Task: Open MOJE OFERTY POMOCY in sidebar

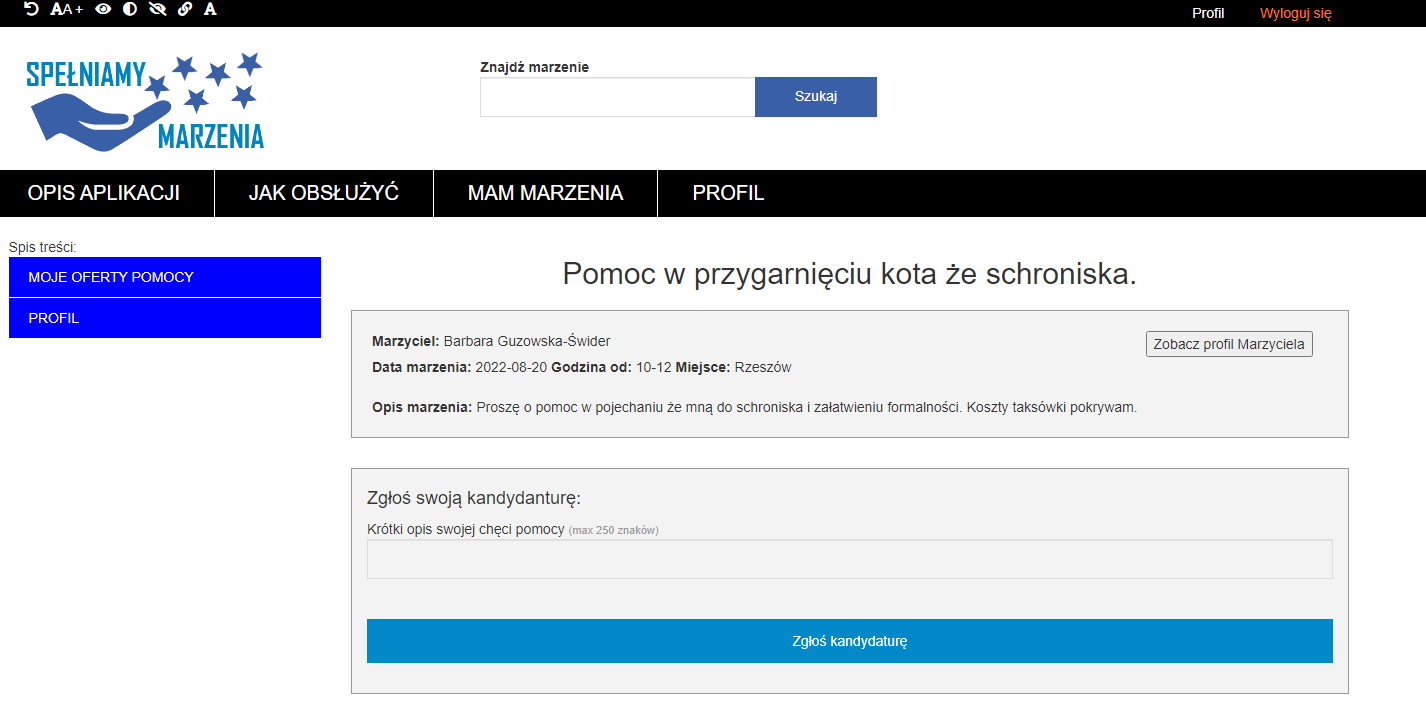Action: tap(165, 277)
